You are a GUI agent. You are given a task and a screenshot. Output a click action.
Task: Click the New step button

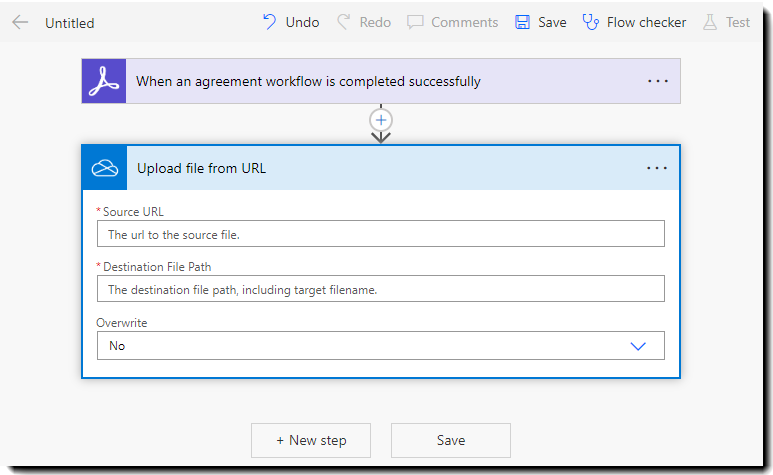coord(311,440)
